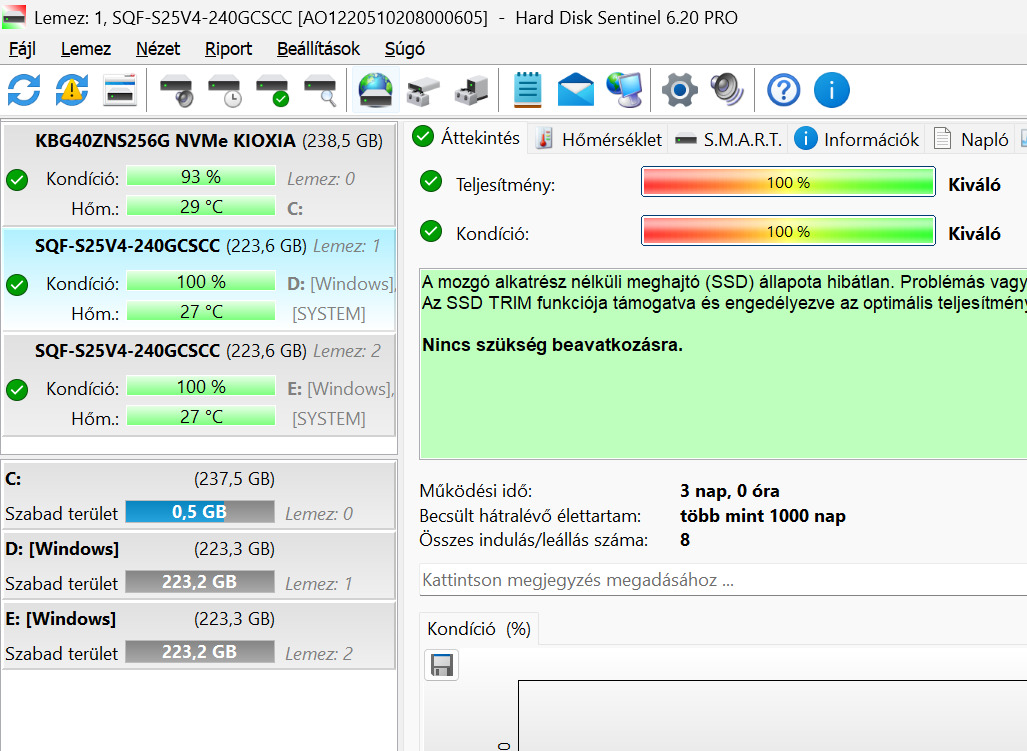The width and height of the screenshot is (1027, 751).
Task: Click the disk with clock scheduled-test icon
Action: click(225, 90)
